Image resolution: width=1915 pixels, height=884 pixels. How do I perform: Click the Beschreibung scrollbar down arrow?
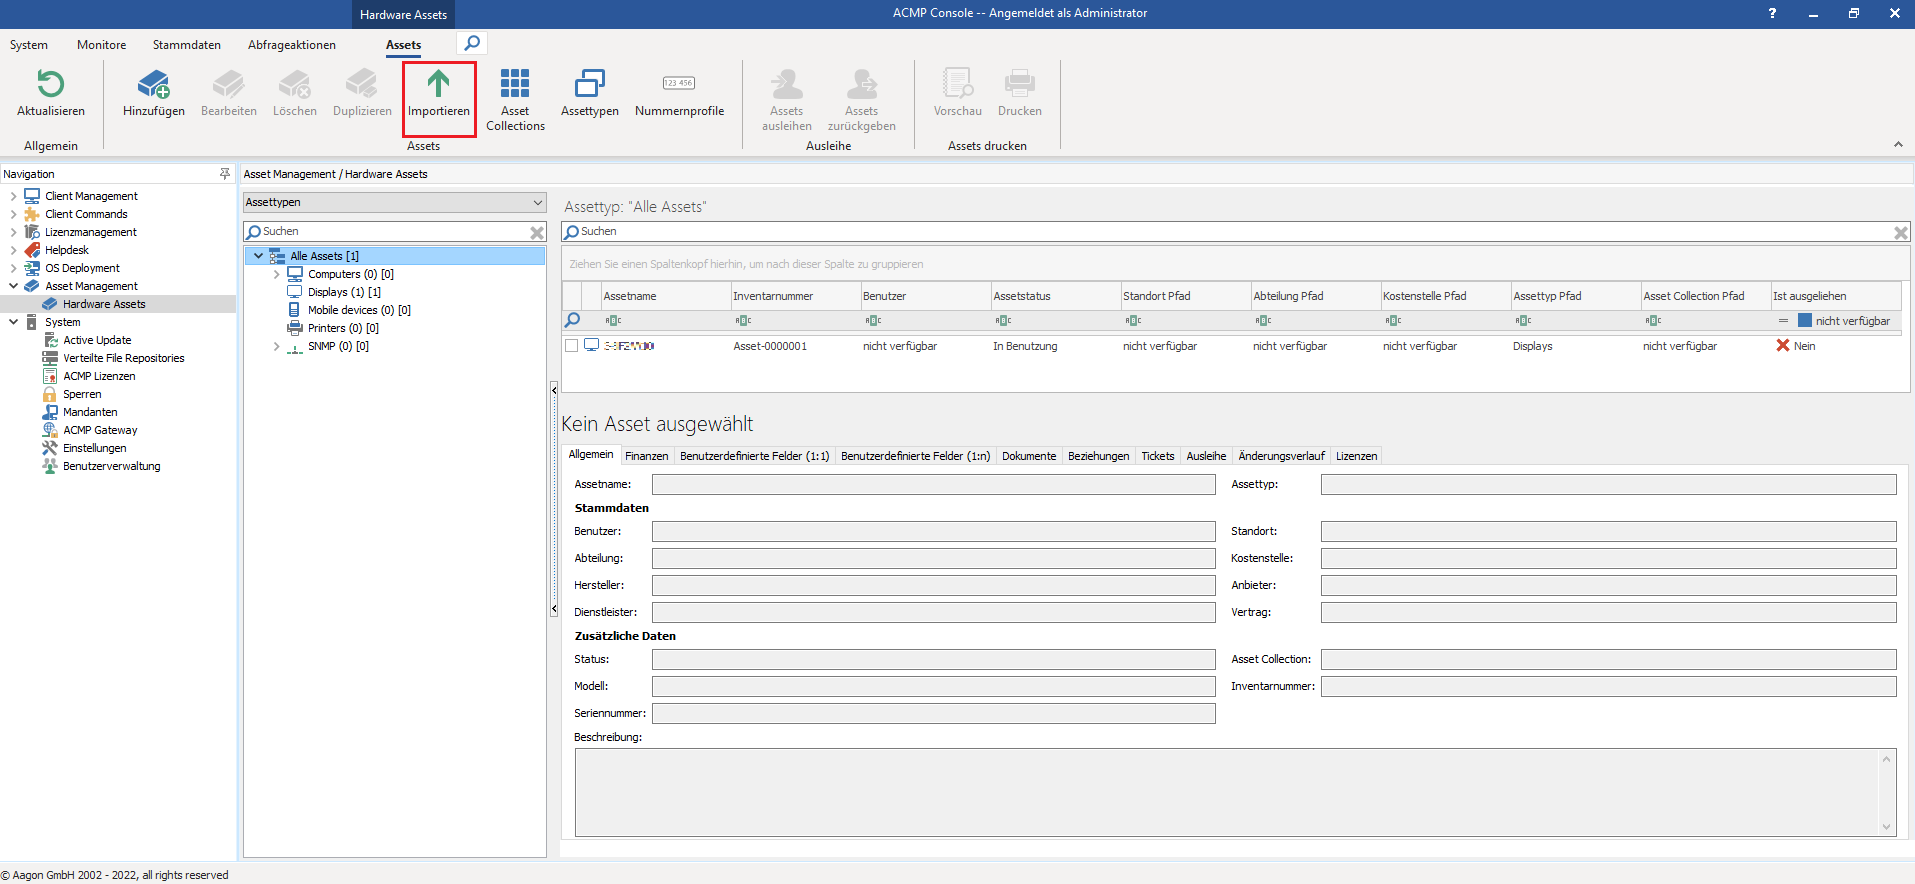1887,826
